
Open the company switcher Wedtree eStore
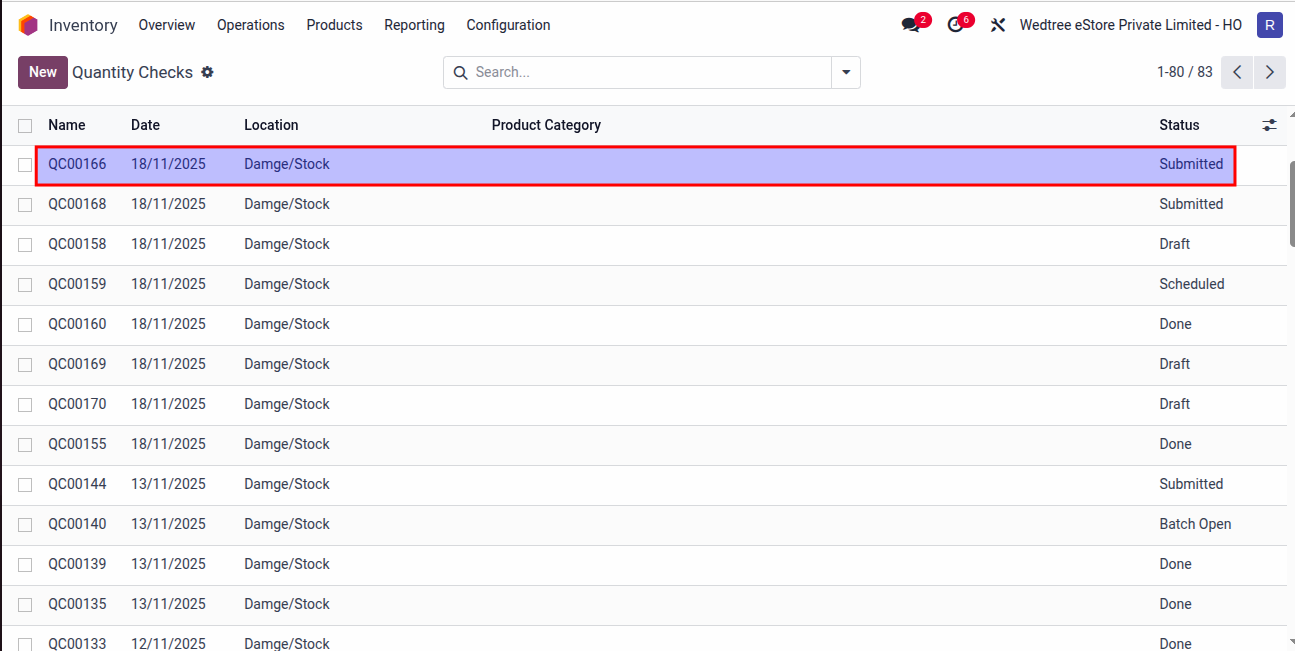[x=1130, y=25]
